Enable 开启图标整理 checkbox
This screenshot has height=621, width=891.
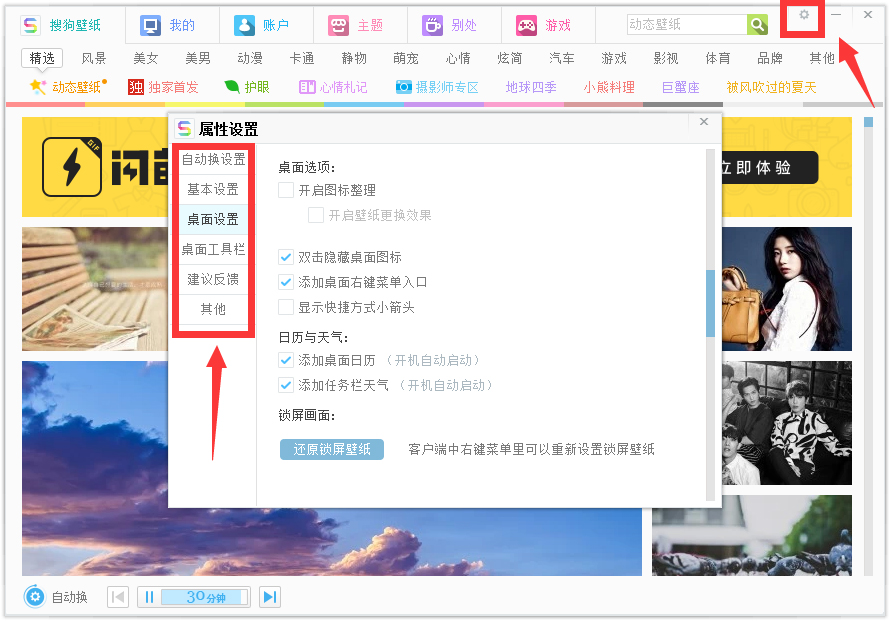[x=286, y=189]
